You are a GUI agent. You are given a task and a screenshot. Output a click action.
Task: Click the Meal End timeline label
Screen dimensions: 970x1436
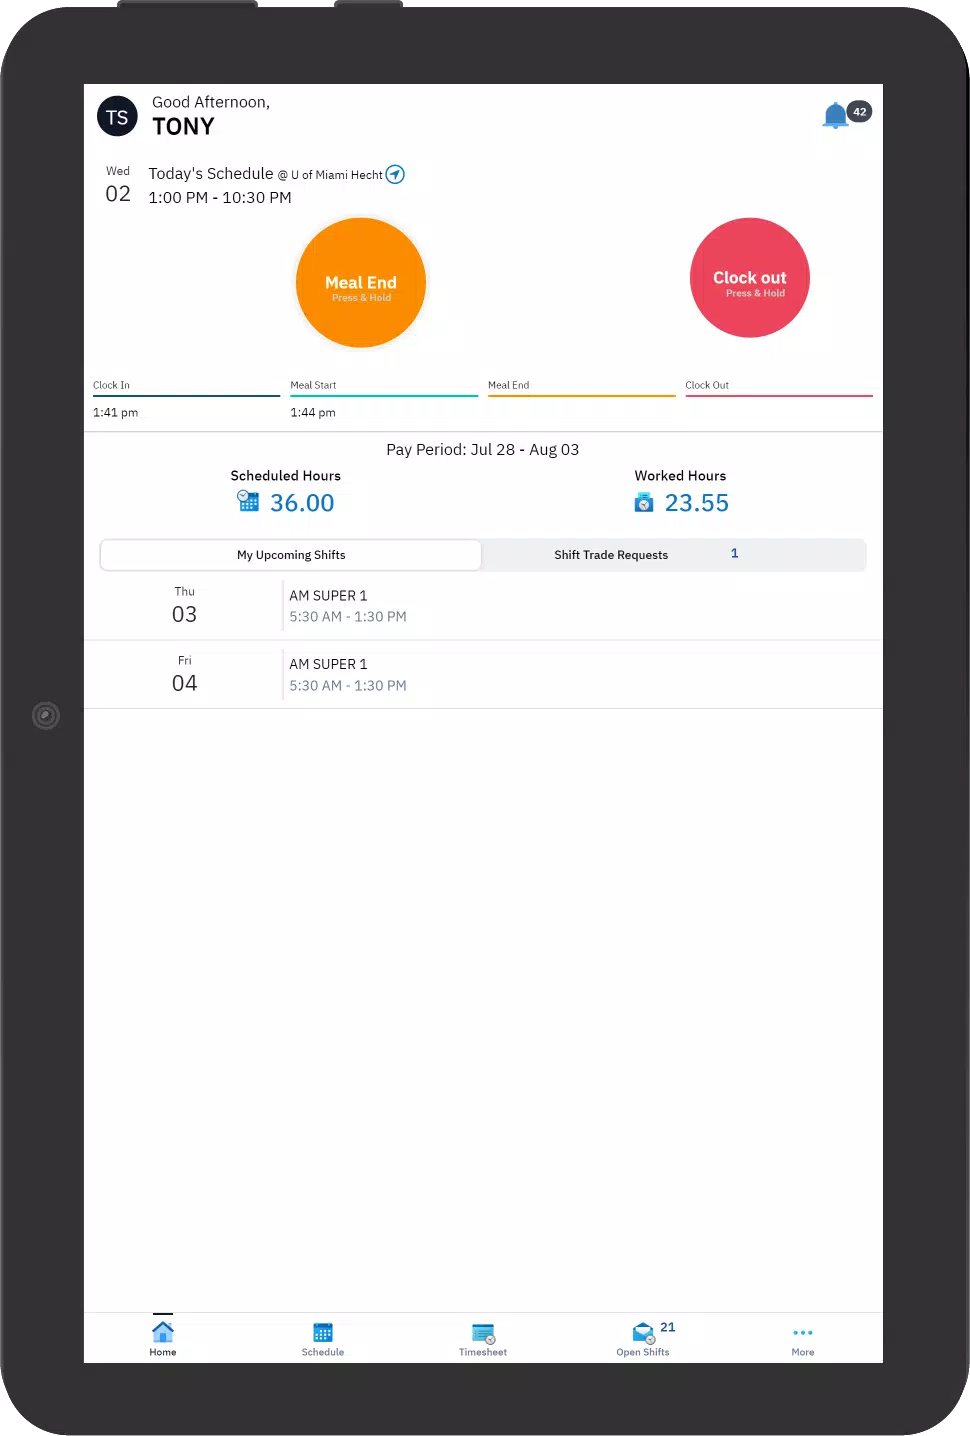pos(509,385)
